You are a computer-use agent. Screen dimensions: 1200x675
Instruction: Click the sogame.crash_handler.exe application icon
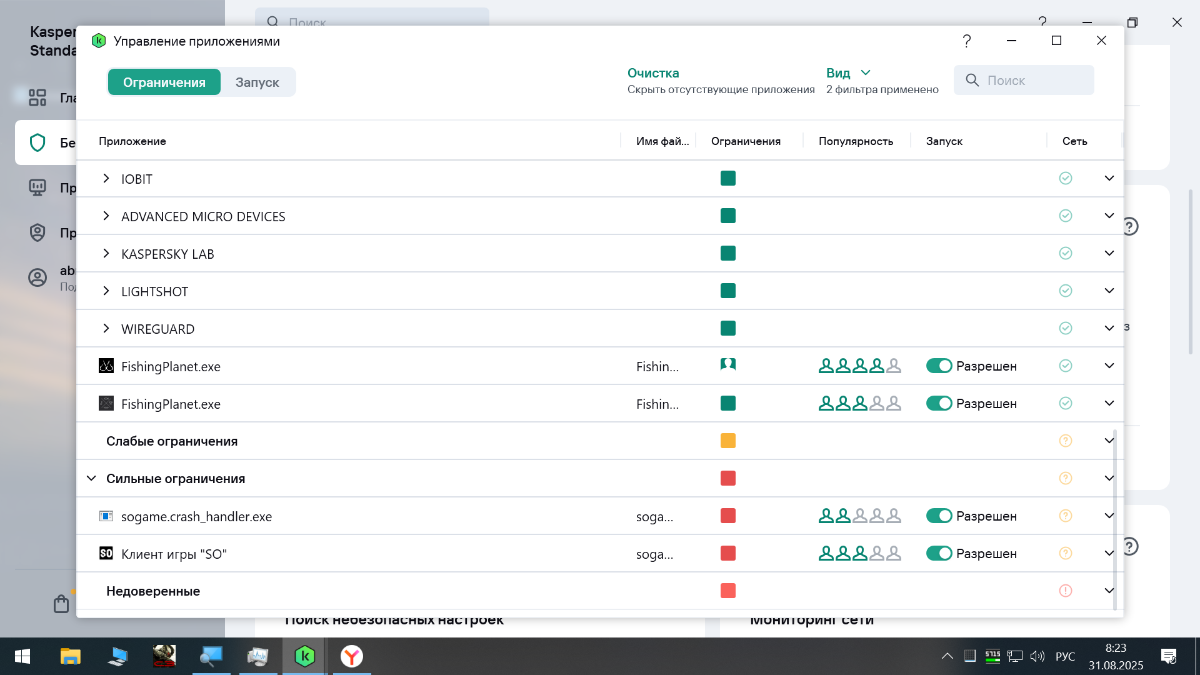click(x=106, y=516)
